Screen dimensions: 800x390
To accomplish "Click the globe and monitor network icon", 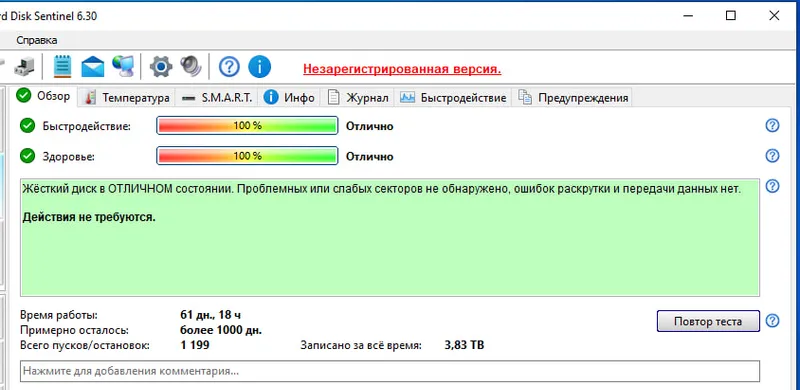I will 123,66.
